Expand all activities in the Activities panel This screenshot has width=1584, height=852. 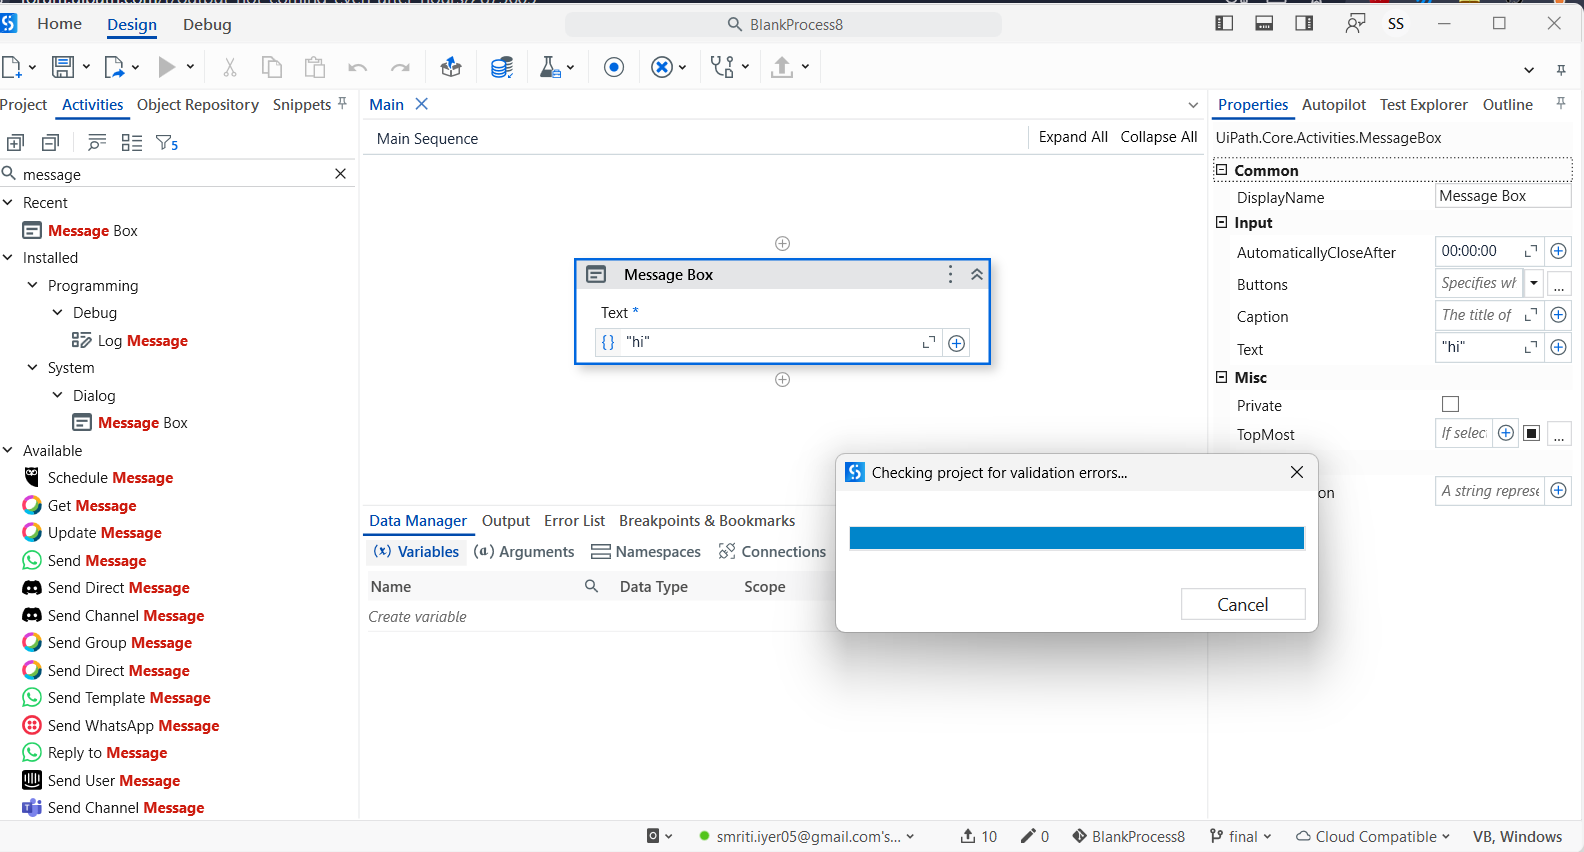tap(15, 143)
